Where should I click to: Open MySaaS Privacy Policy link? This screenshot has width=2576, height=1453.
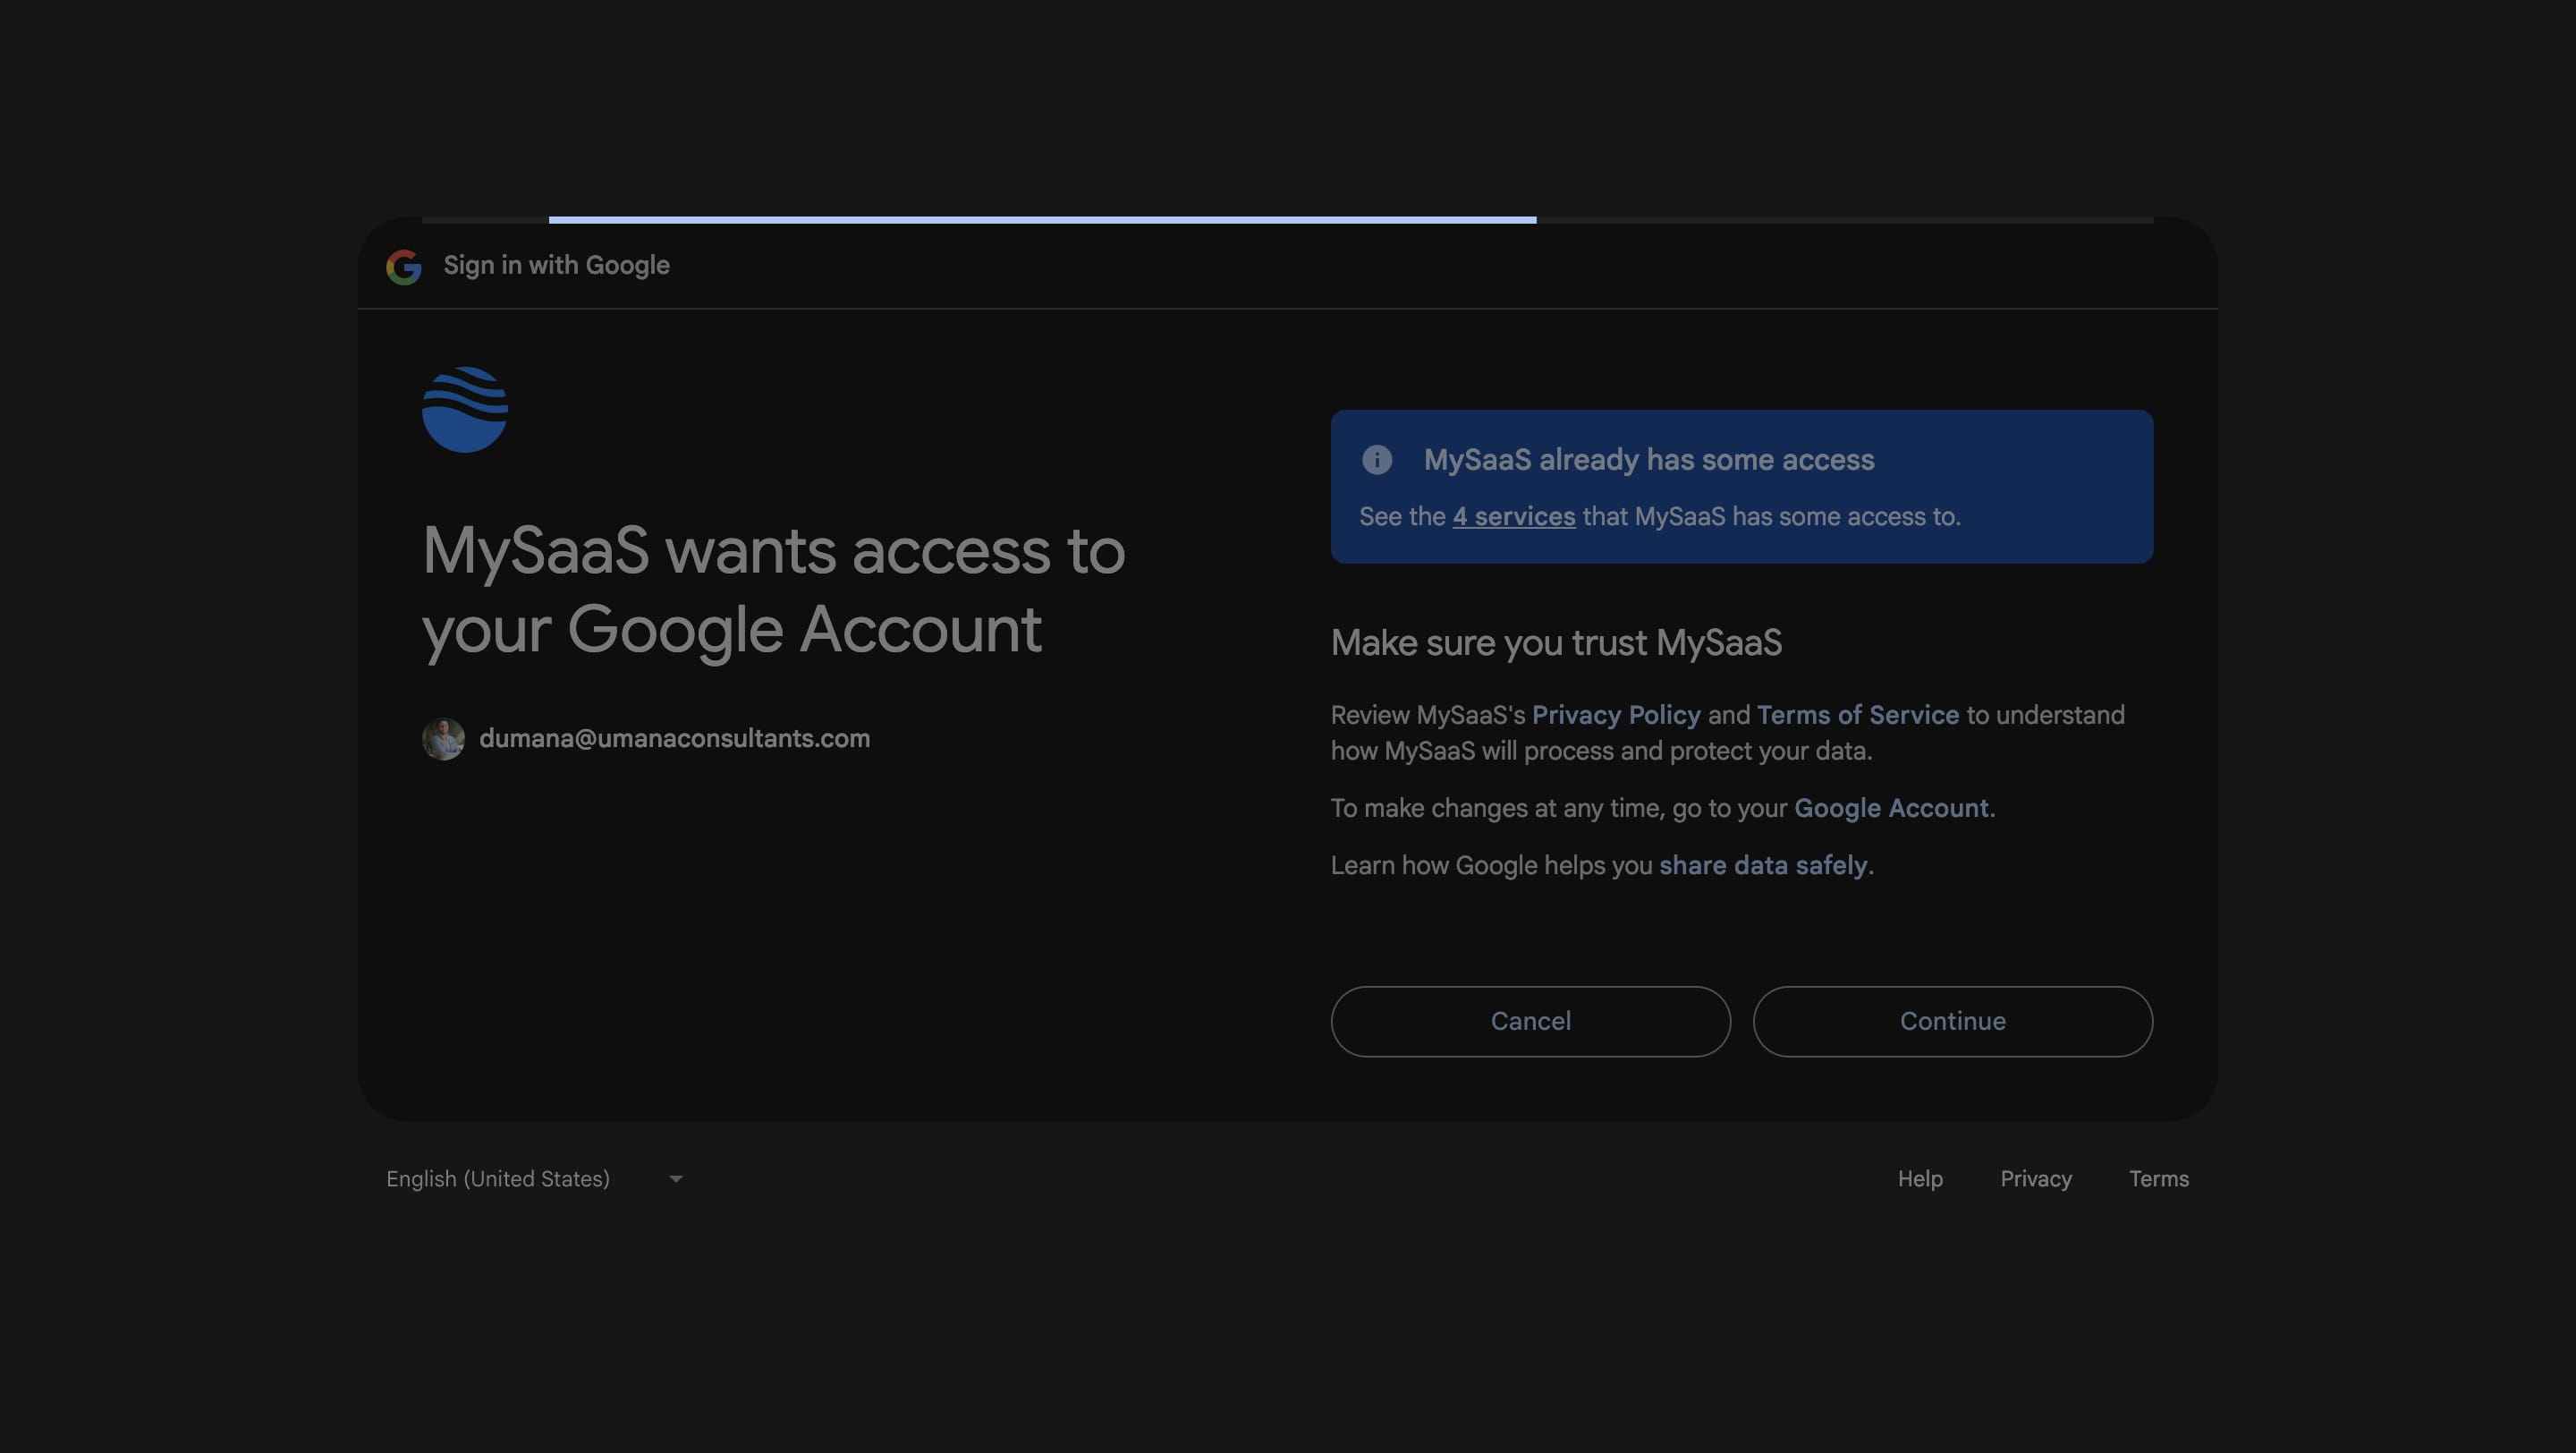coord(1616,715)
